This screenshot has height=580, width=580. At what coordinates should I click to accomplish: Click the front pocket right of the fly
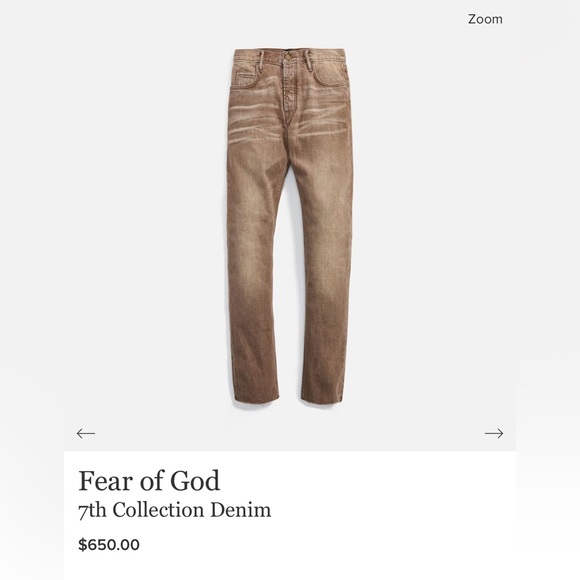pos(330,75)
